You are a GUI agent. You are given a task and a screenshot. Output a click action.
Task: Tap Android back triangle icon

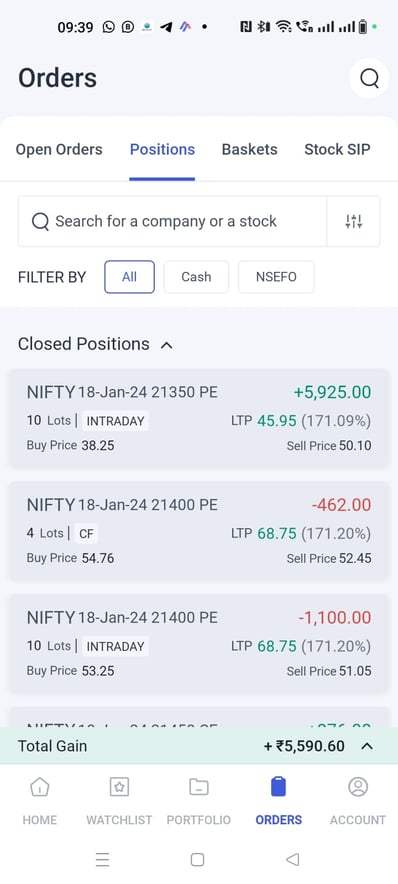pyautogui.click(x=292, y=859)
